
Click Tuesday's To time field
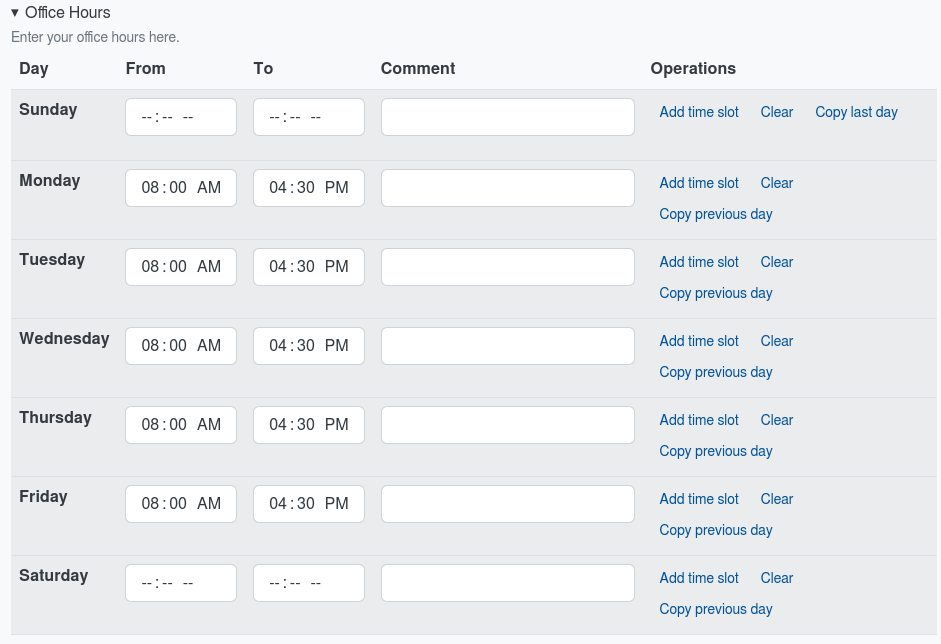(x=308, y=266)
